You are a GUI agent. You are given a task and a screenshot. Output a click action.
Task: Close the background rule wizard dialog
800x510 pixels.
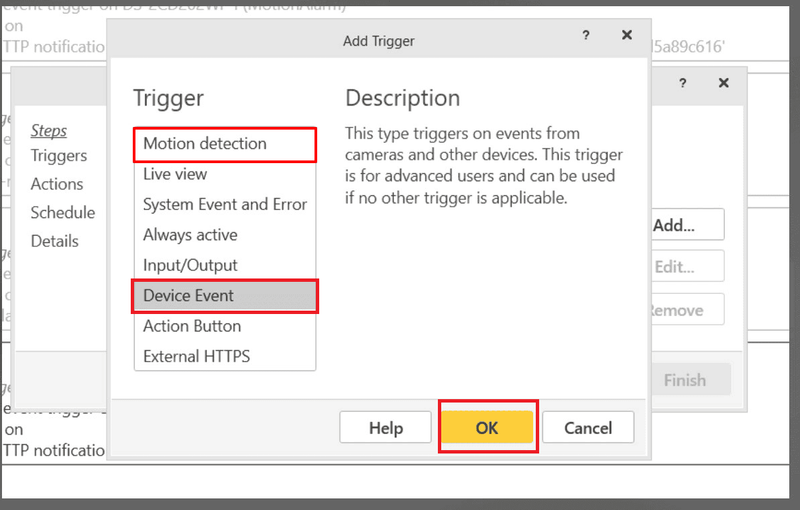click(723, 83)
